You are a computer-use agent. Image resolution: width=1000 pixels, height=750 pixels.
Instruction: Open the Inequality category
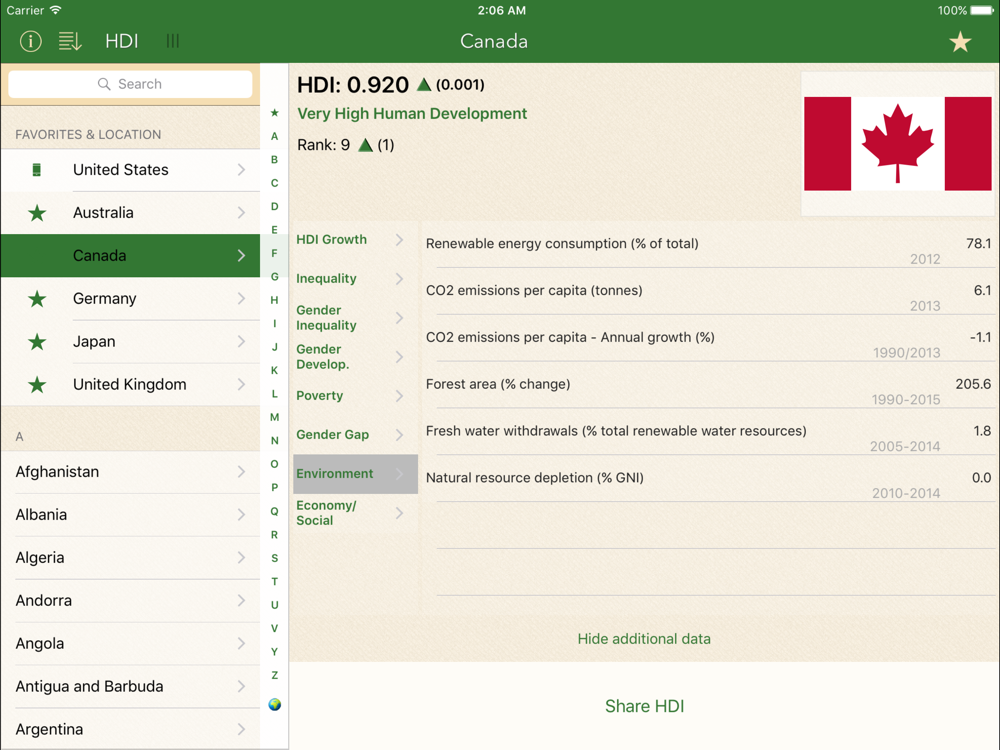pyautogui.click(x=355, y=279)
